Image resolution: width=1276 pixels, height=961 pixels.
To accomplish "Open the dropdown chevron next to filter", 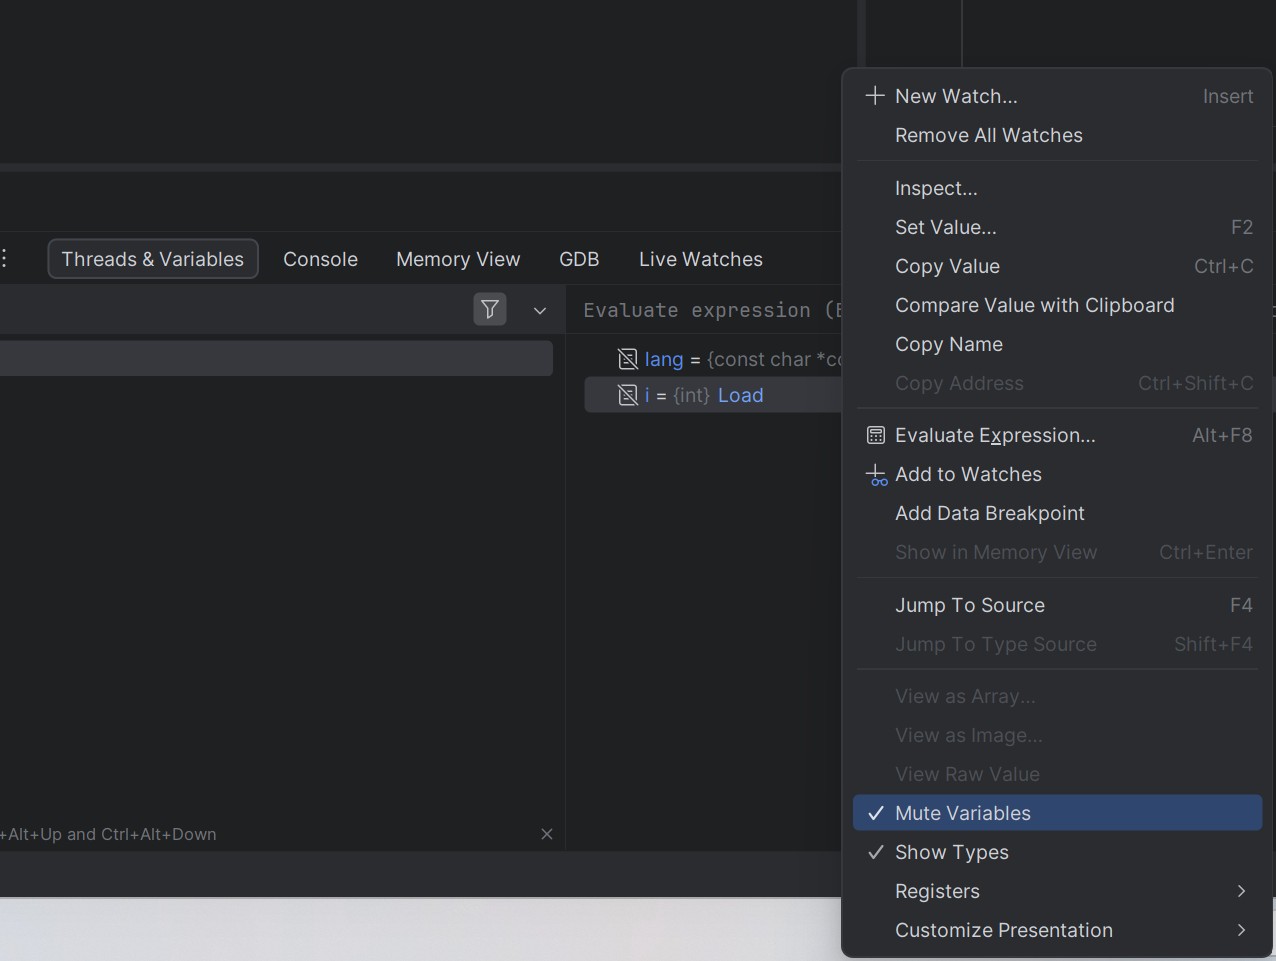I will [x=540, y=311].
